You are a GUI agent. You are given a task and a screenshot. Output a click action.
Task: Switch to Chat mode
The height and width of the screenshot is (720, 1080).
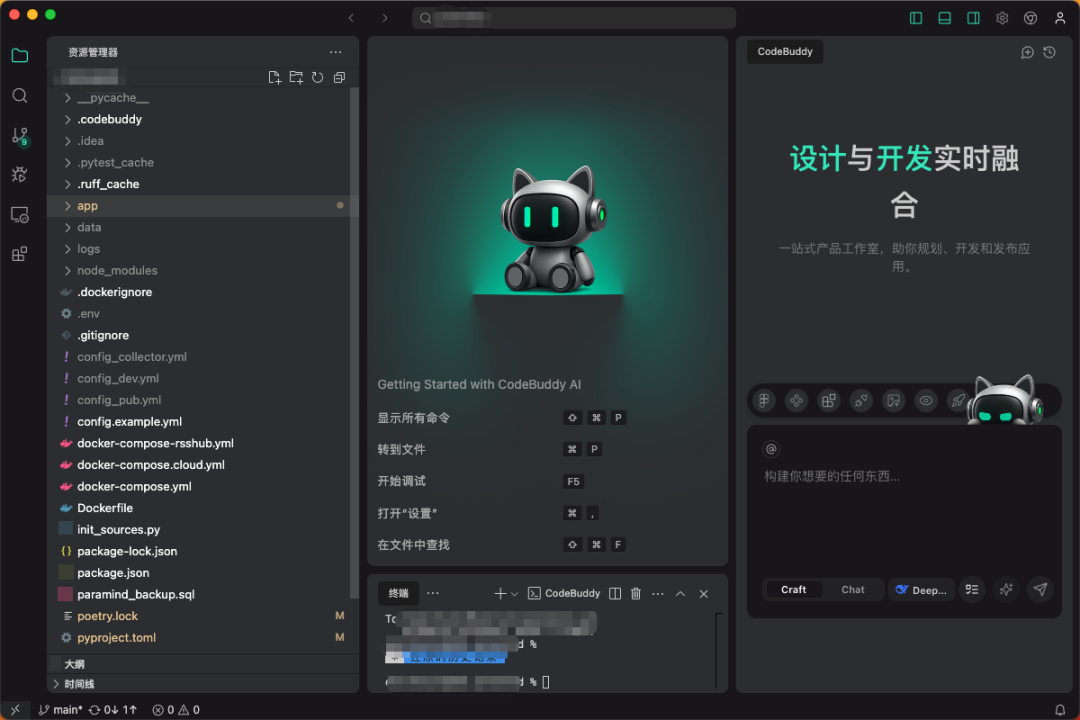(x=853, y=590)
